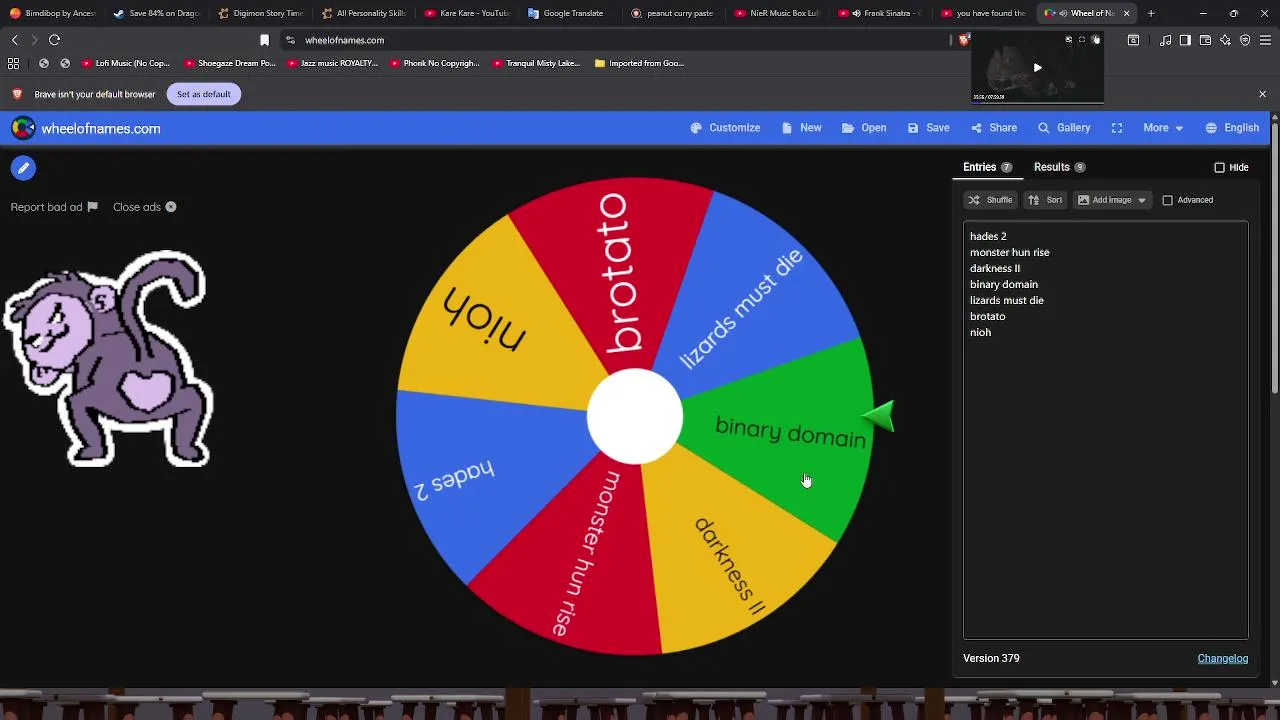Open the Leo AI sparkle icon
Viewport: 1280px width, 720px height.
(1225, 40)
